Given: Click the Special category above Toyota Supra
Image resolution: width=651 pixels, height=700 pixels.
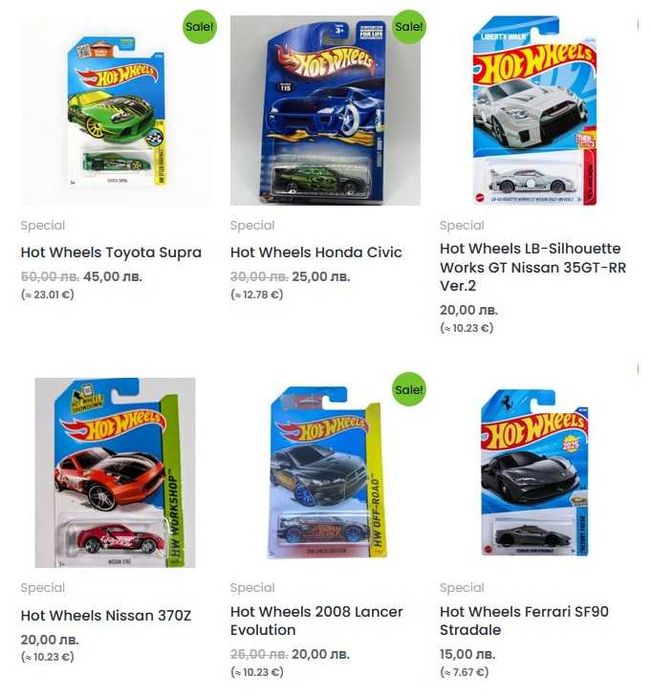Looking at the screenshot, I should pos(43,226).
